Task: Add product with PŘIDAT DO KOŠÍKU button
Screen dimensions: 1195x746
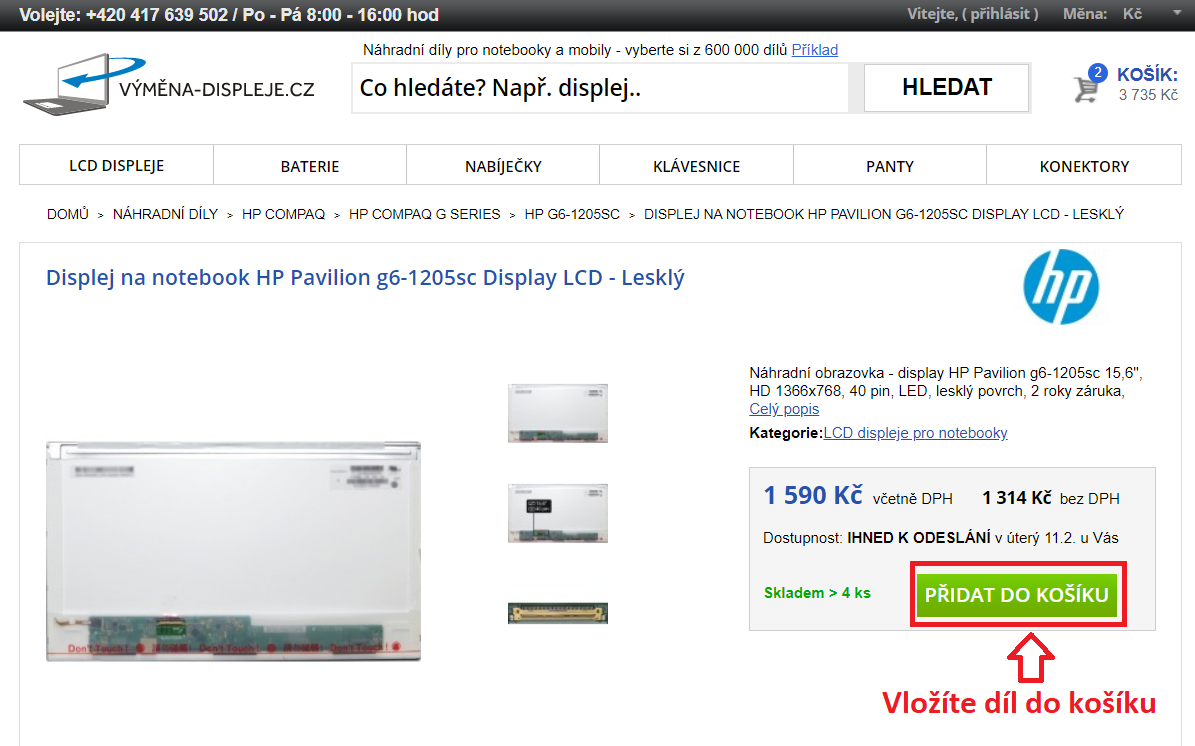Action: (1017, 594)
